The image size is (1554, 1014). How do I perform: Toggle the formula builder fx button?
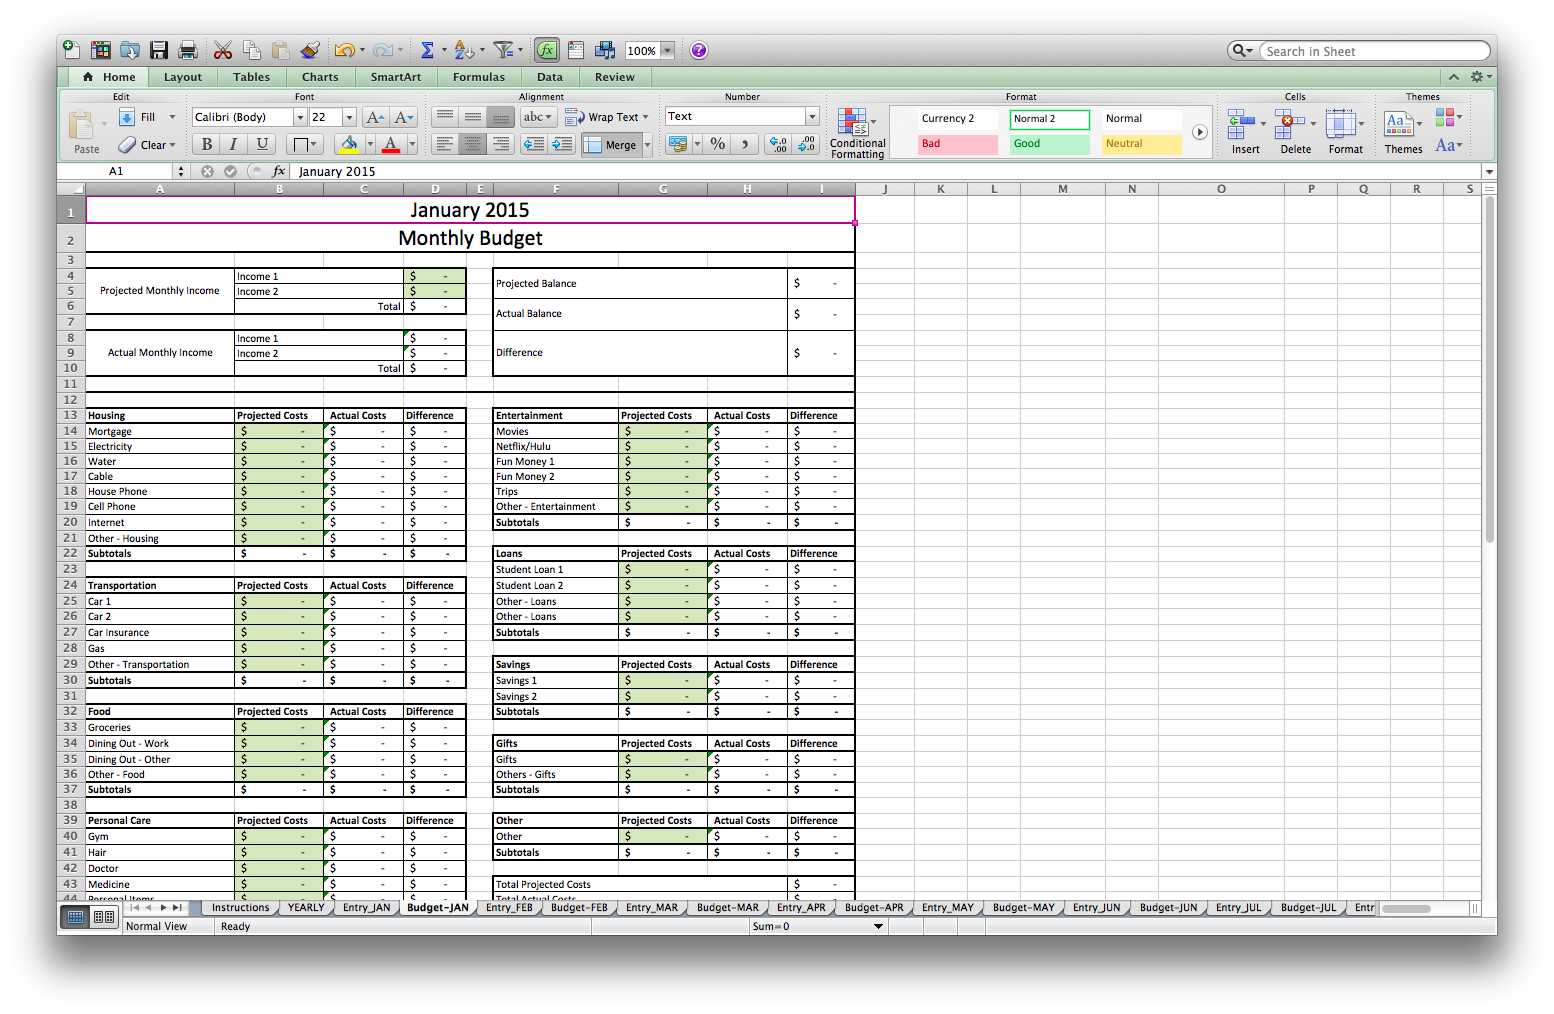click(x=546, y=50)
